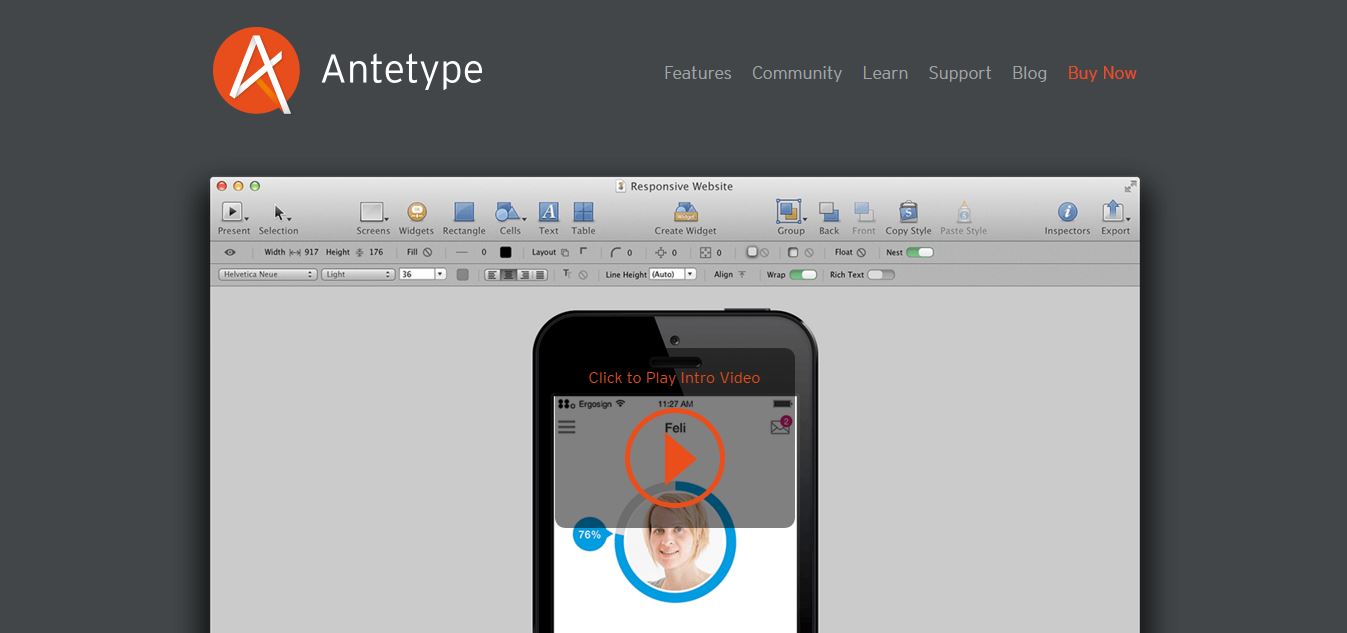This screenshot has width=1347, height=633.
Task: Click the Paste Style icon
Action: pos(963,212)
